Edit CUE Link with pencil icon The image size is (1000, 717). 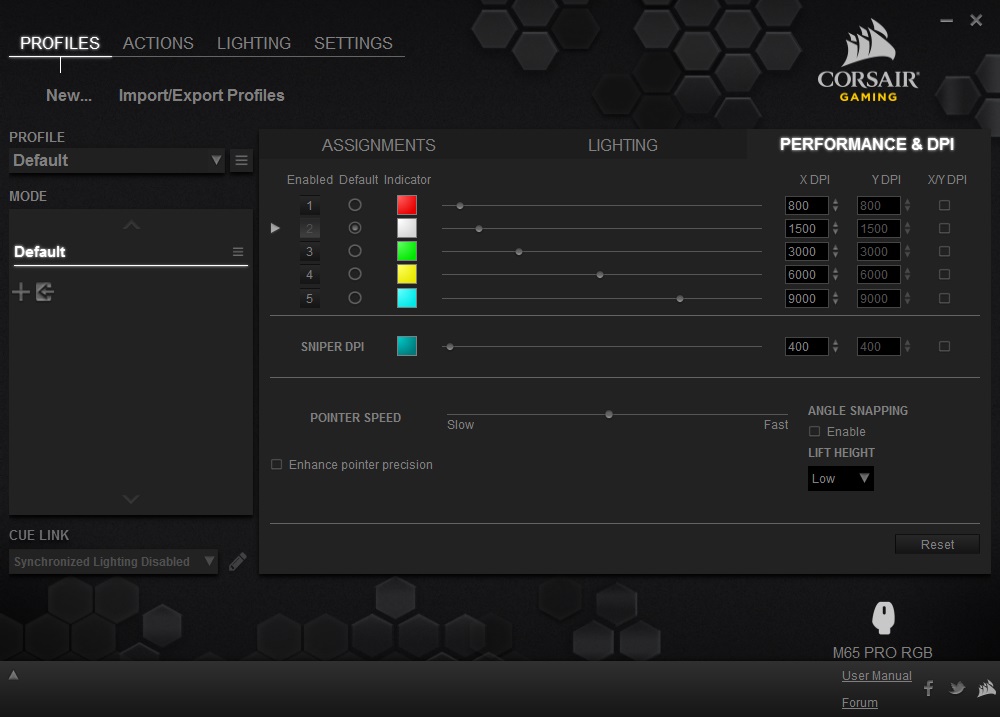[237, 561]
